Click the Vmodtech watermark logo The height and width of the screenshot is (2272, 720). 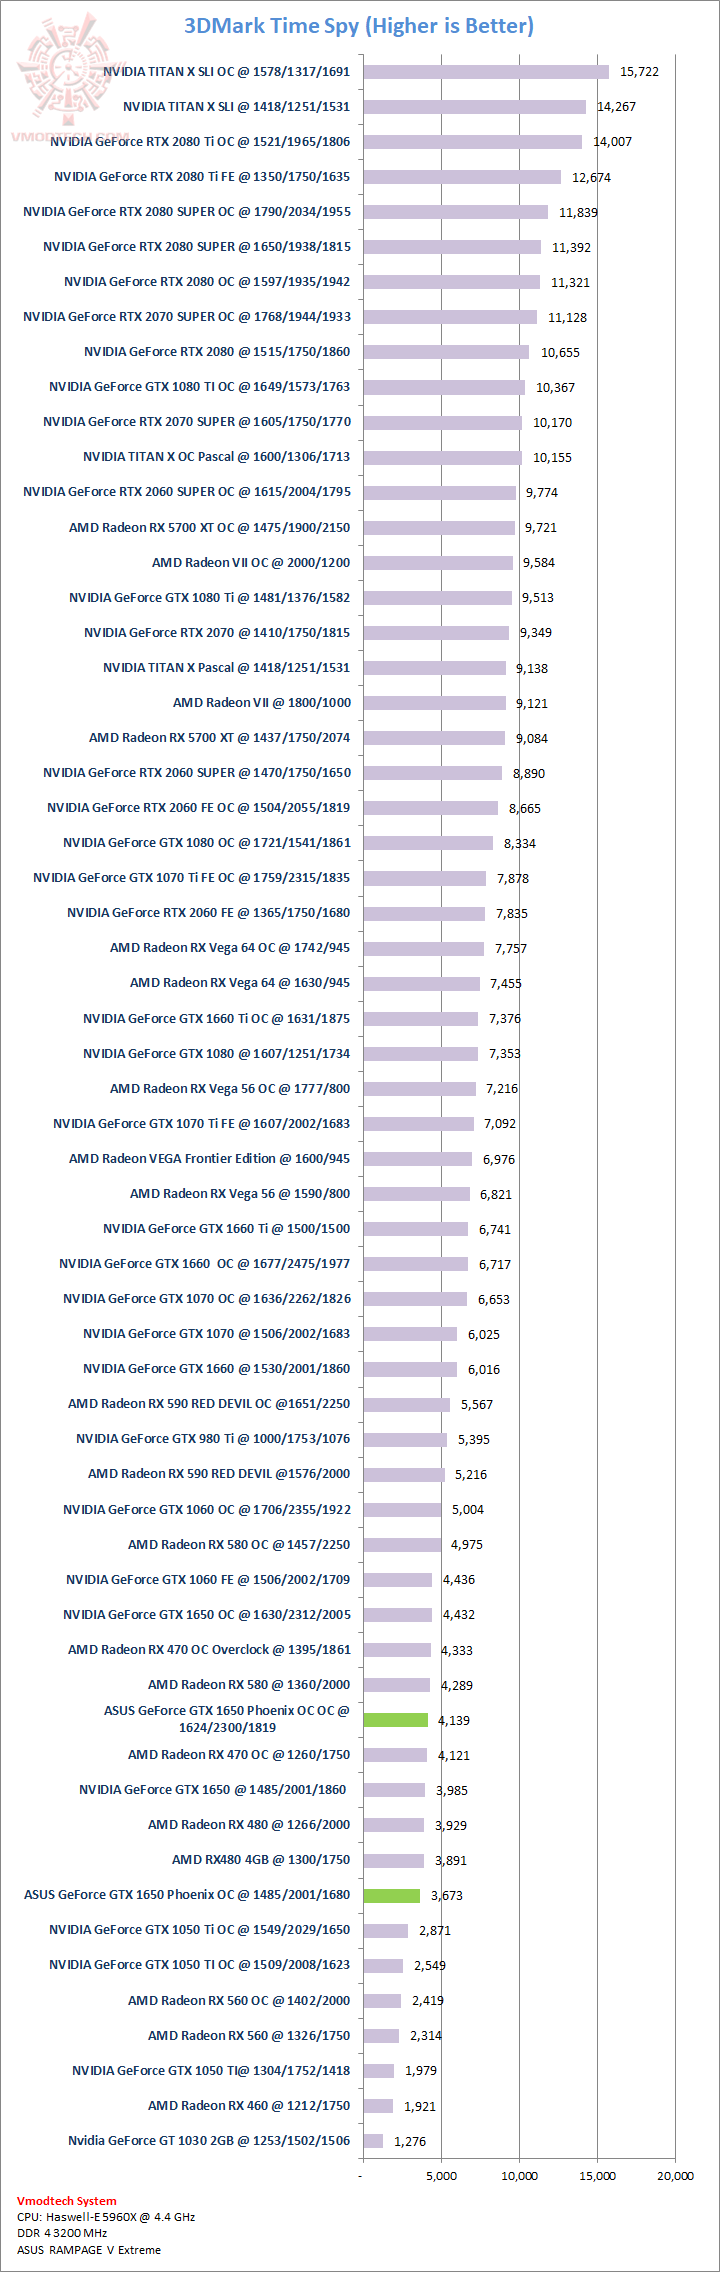[68, 75]
